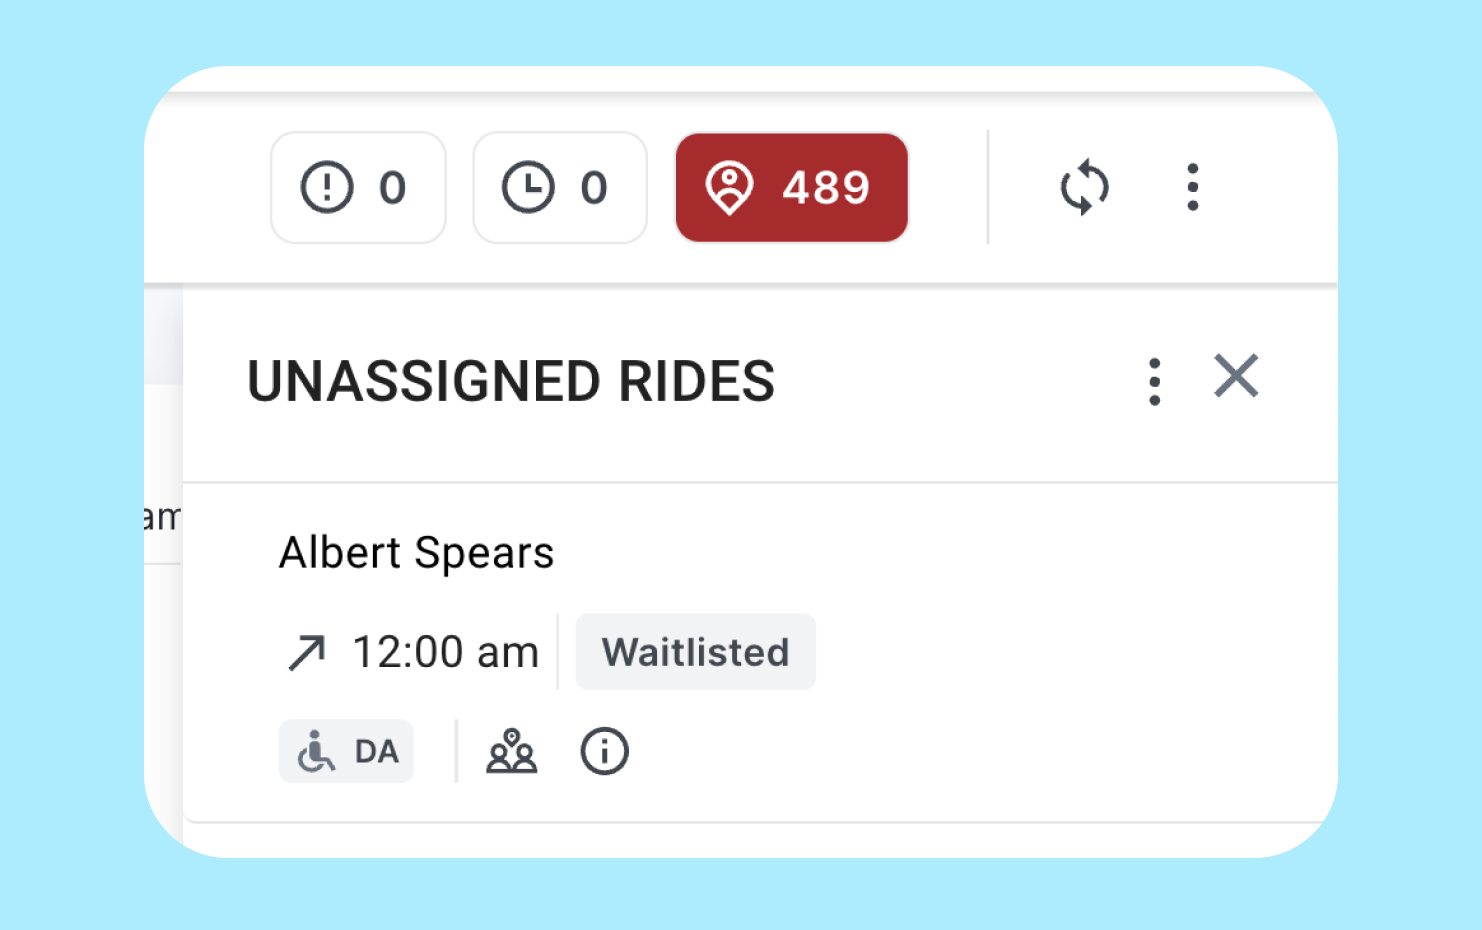1482x930 pixels.
Task: Click the Waitlisted status badge
Action: point(695,652)
